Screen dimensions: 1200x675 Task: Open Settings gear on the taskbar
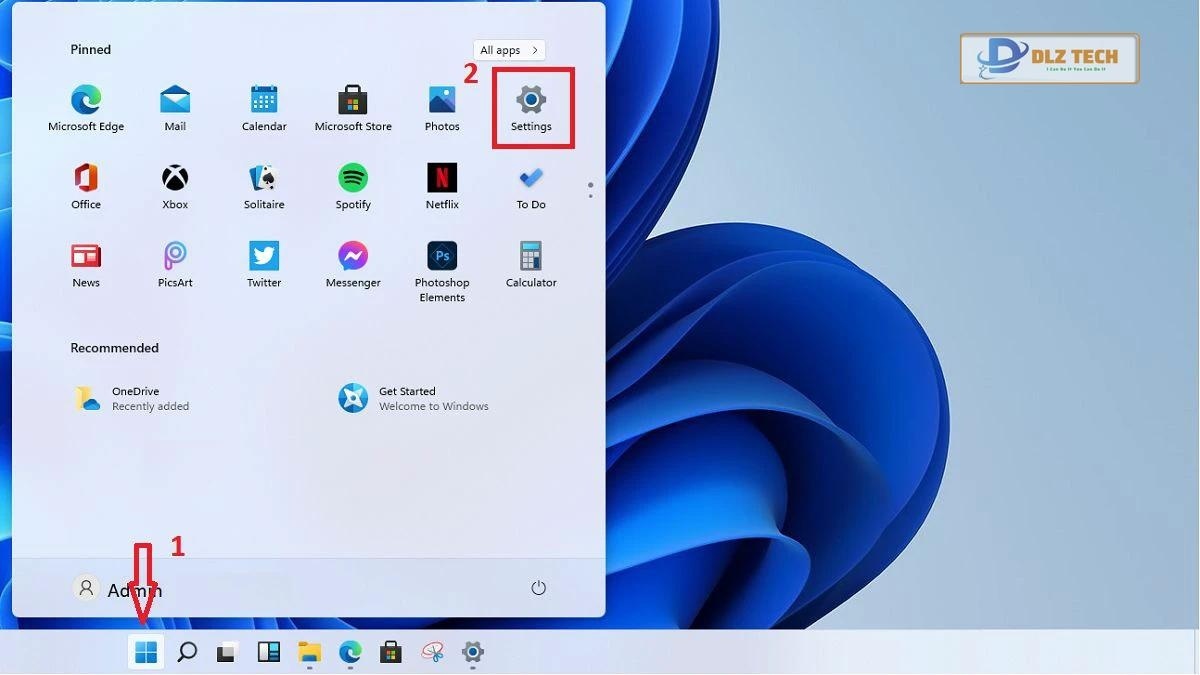point(473,652)
